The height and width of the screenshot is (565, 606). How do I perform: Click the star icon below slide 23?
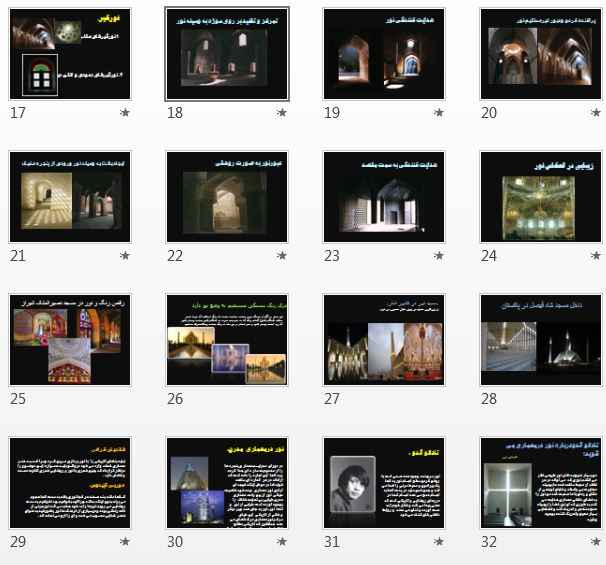click(439, 256)
